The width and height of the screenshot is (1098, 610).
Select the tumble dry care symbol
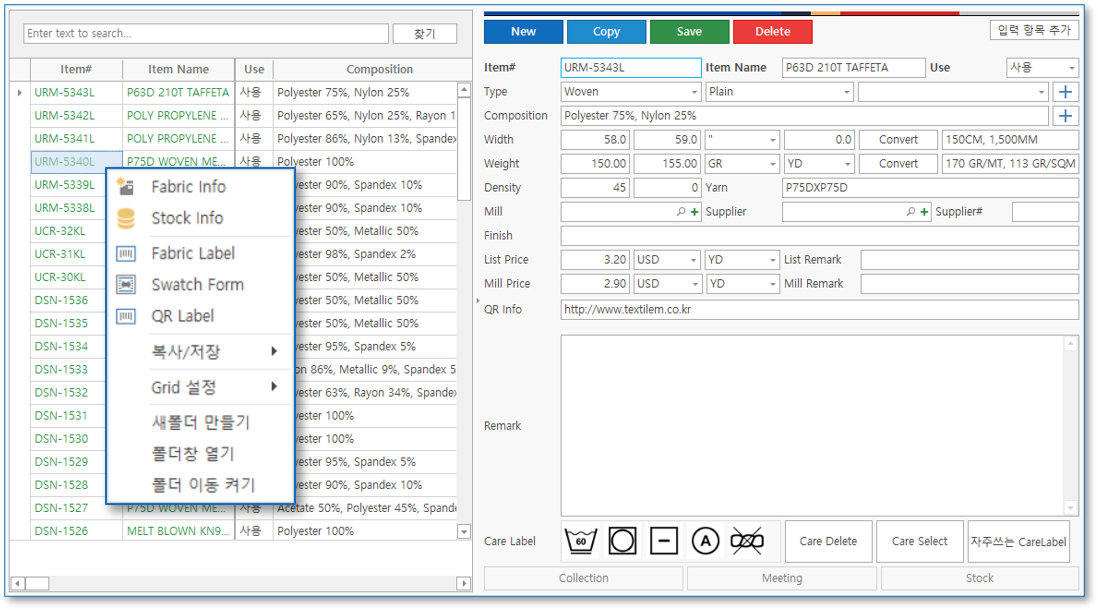[622, 541]
